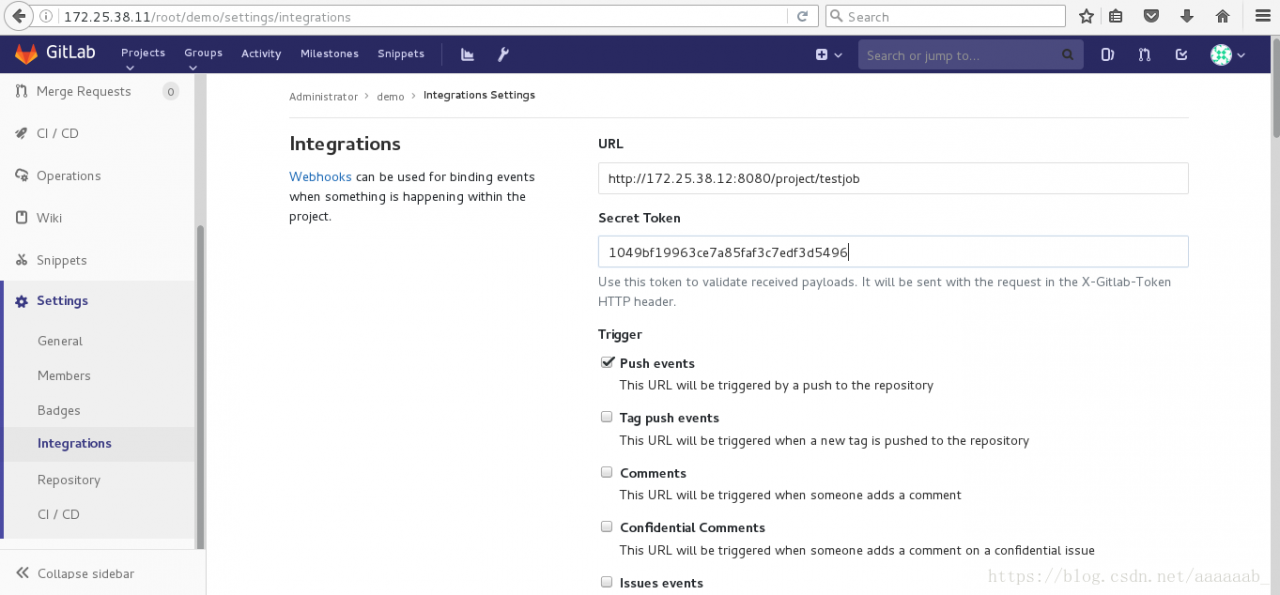This screenshot has height=595, width=1280.
Task: Click the browser Search box
Action: pyautogui.click(x=945, y=16)
